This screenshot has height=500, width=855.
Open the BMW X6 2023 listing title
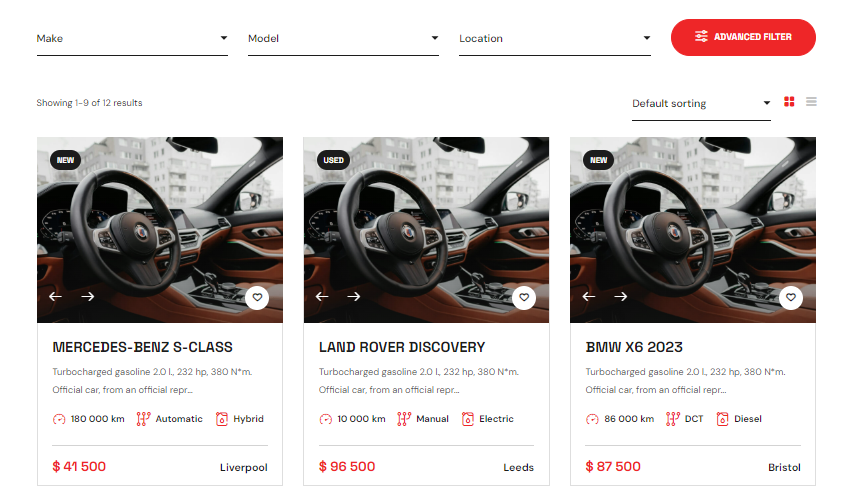[634, 347]
